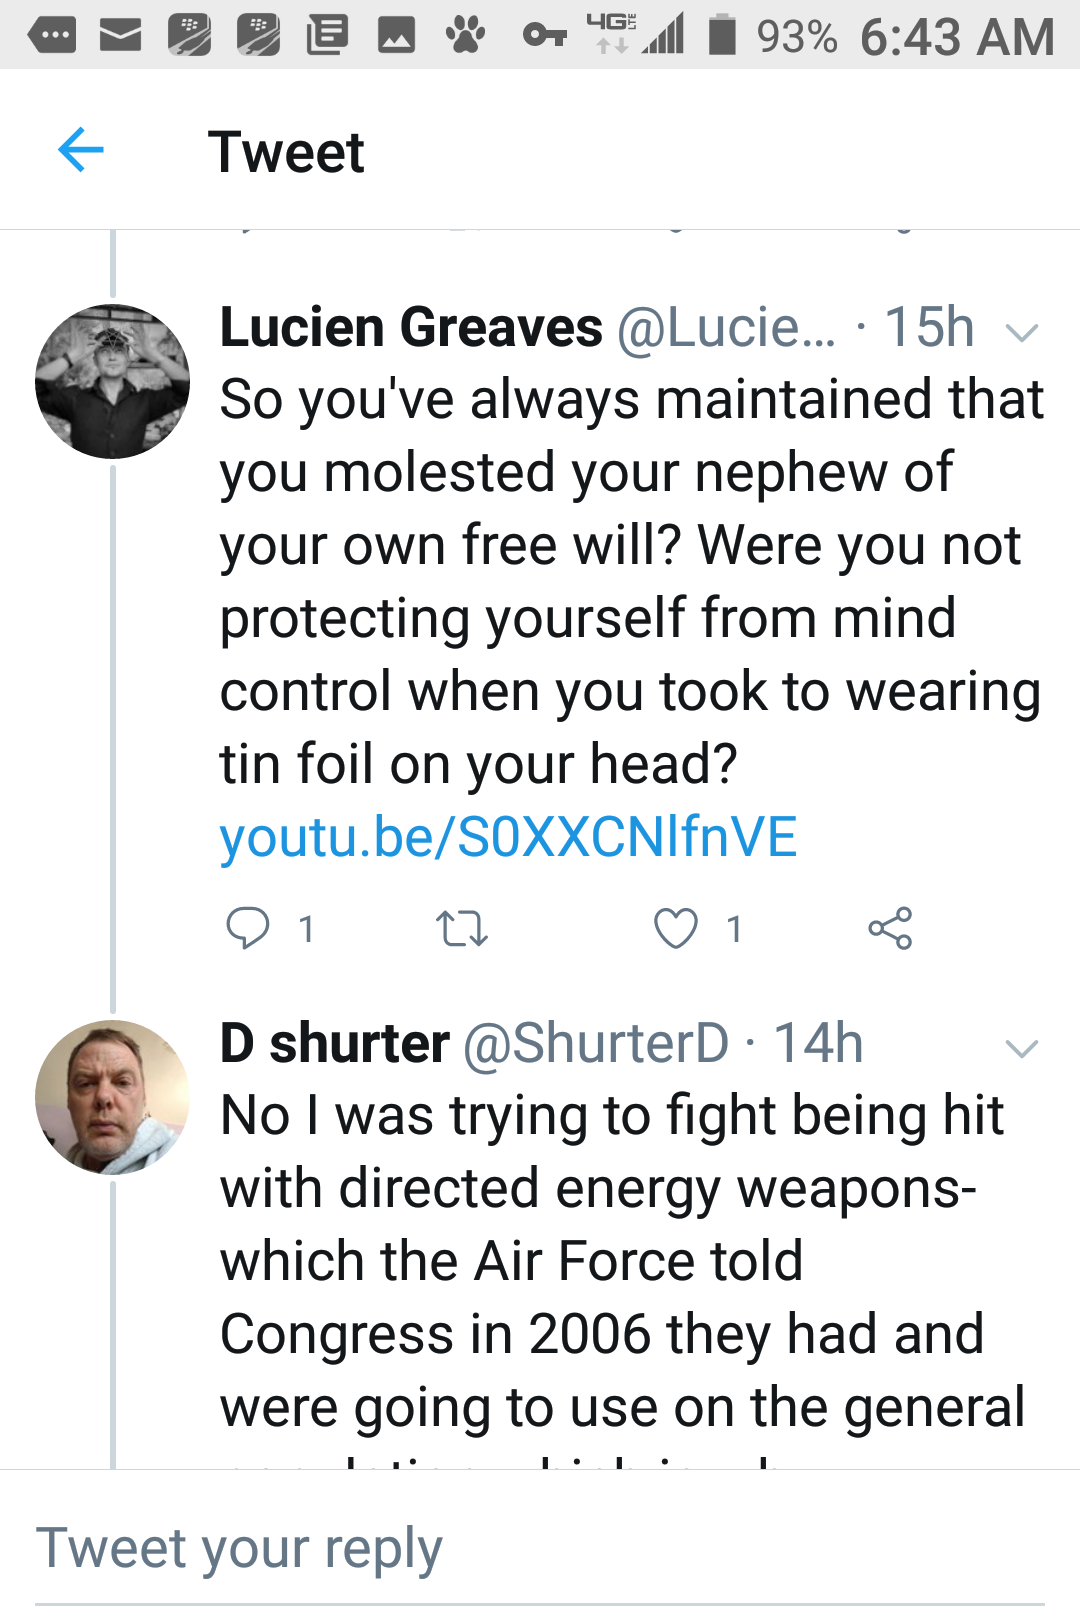1080x1620 pixels.
Task: Tap the battery status icon
Action: [x=722, y=36]
